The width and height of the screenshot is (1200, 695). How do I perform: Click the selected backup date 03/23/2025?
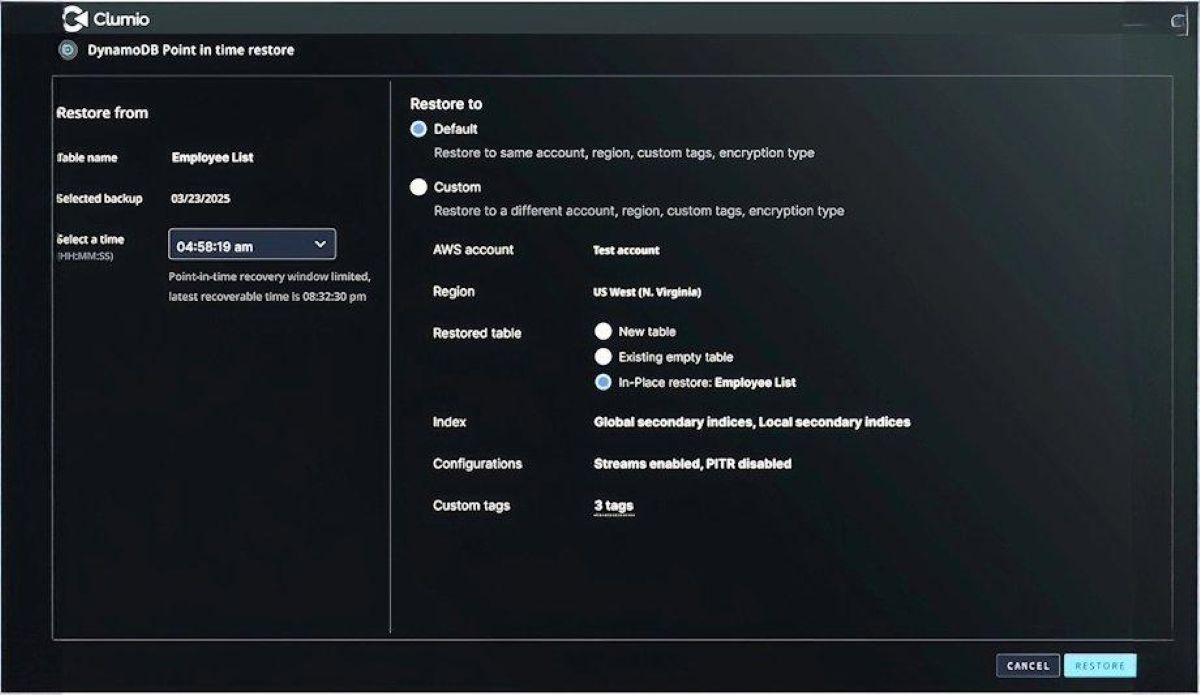point(200,199)
